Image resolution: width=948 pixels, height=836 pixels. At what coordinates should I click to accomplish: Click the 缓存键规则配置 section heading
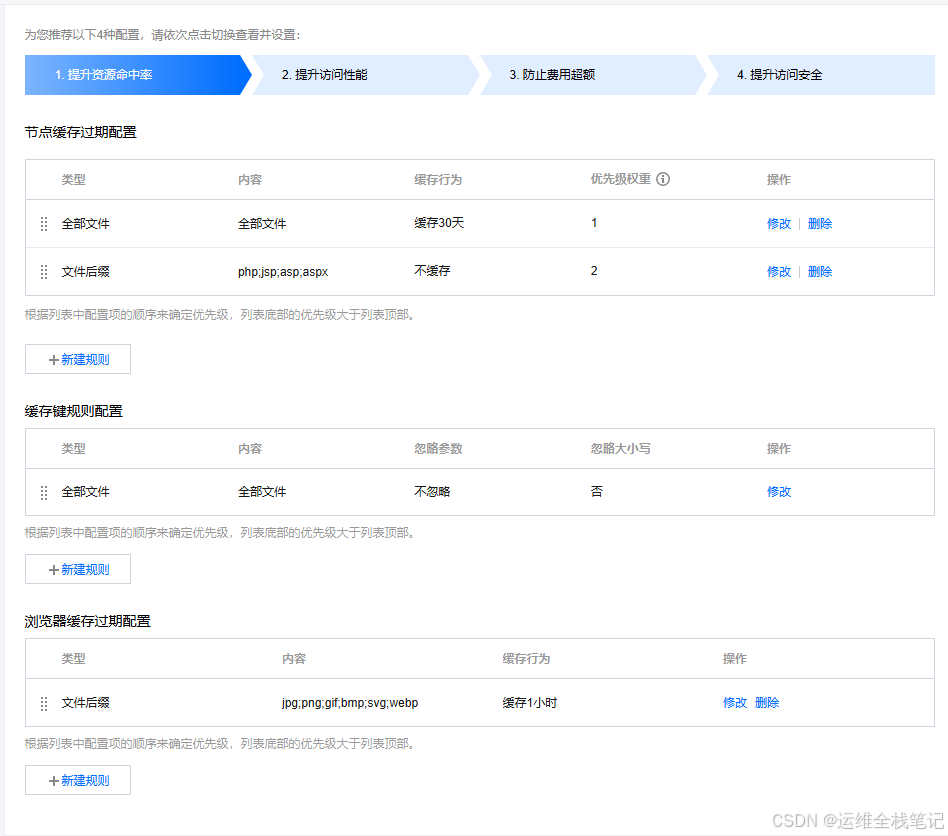[74, 412]
